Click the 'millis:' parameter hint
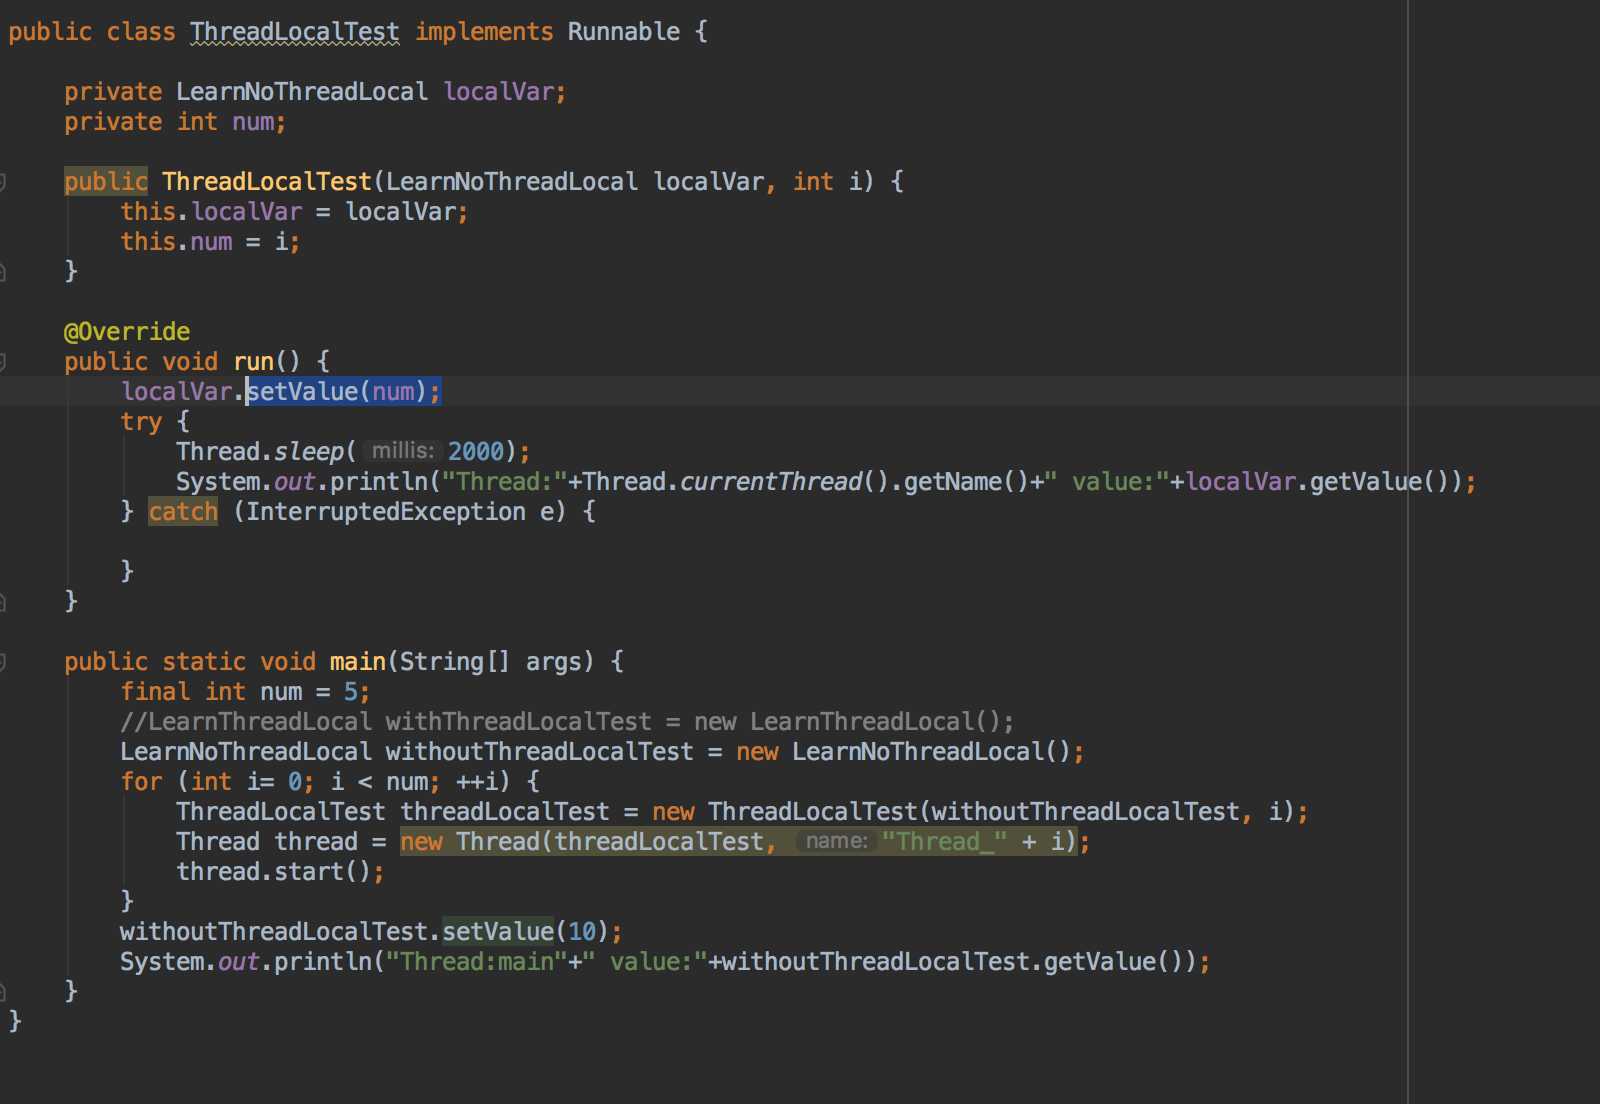Viewport: 1600px width, 1104px height. pos(402,452)
